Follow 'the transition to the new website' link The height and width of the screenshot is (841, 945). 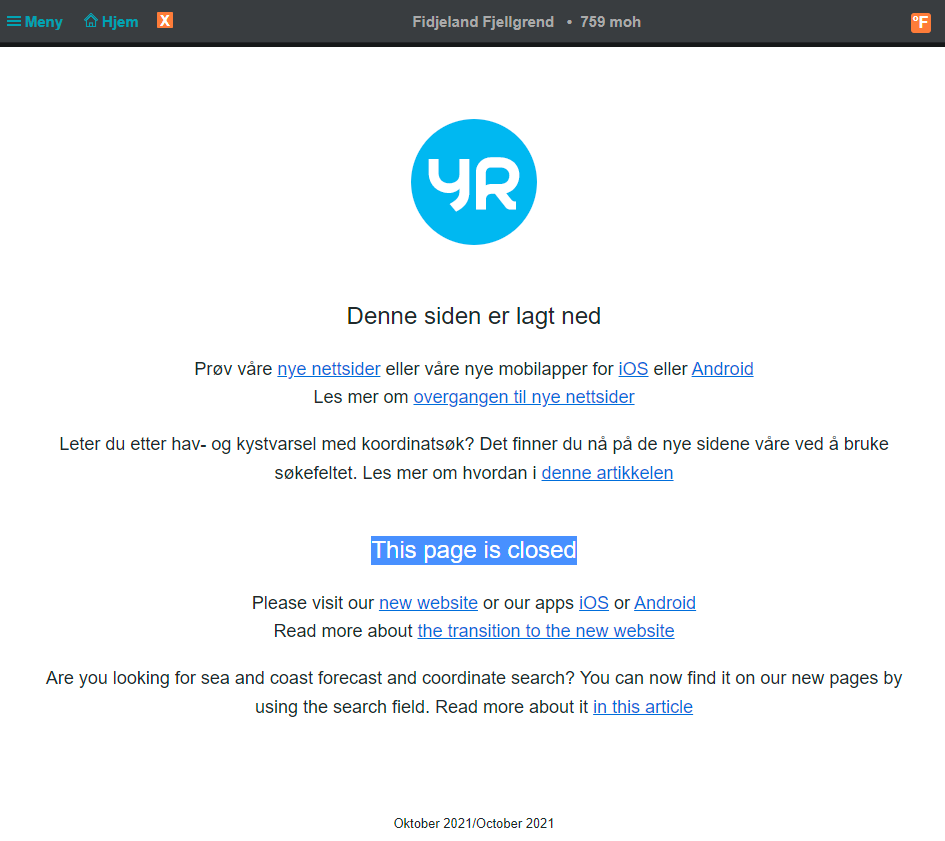coord(545,631)
